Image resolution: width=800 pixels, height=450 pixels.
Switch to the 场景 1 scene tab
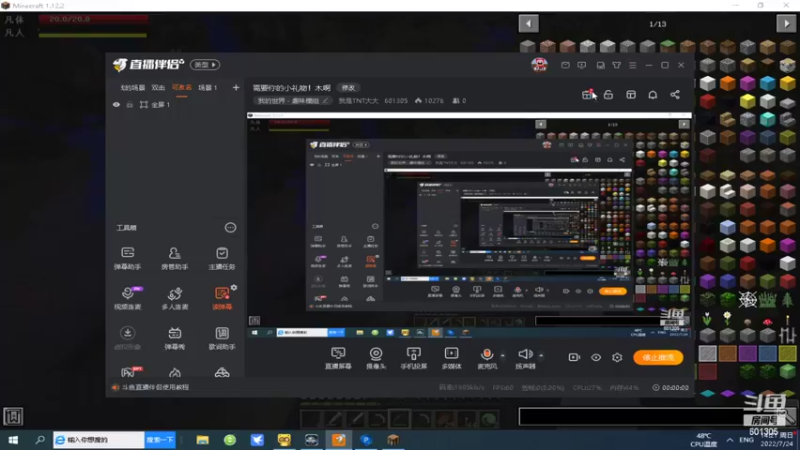point(208,88)
